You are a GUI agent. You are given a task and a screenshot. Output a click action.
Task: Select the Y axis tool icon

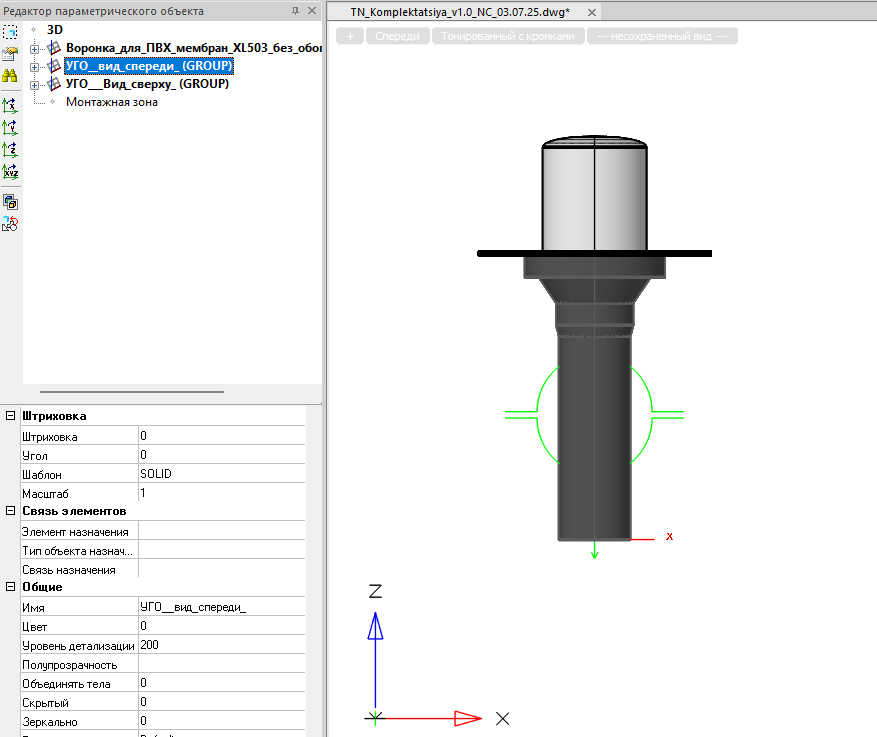coord(10,127)
